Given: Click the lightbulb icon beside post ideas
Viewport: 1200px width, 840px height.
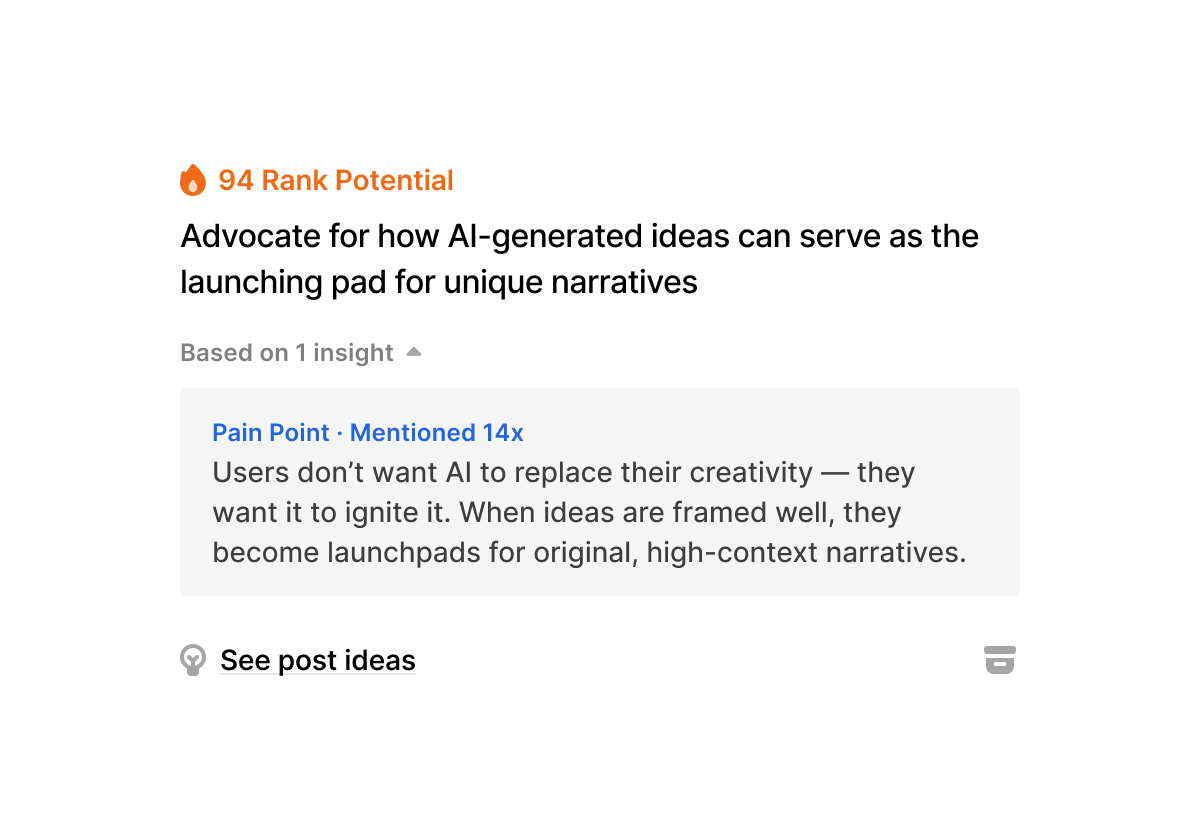Looking at the screenshot, I should (193, 660).
